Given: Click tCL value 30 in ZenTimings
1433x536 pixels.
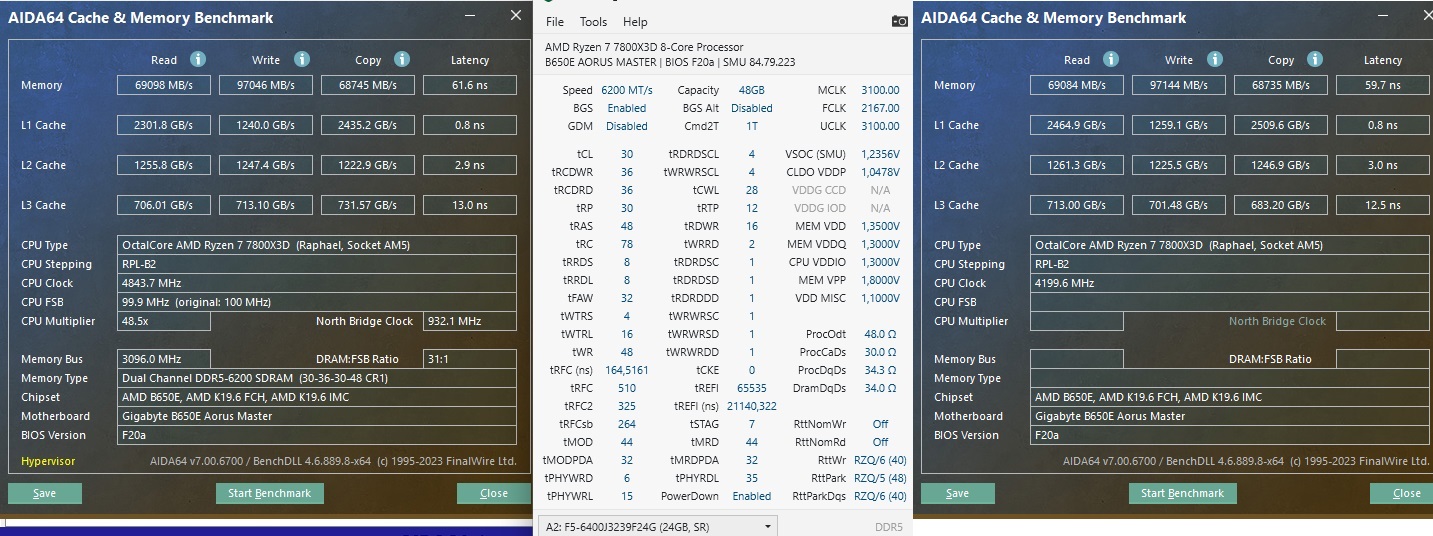Looking at the screenshot, I should click(x=626, y=154).
